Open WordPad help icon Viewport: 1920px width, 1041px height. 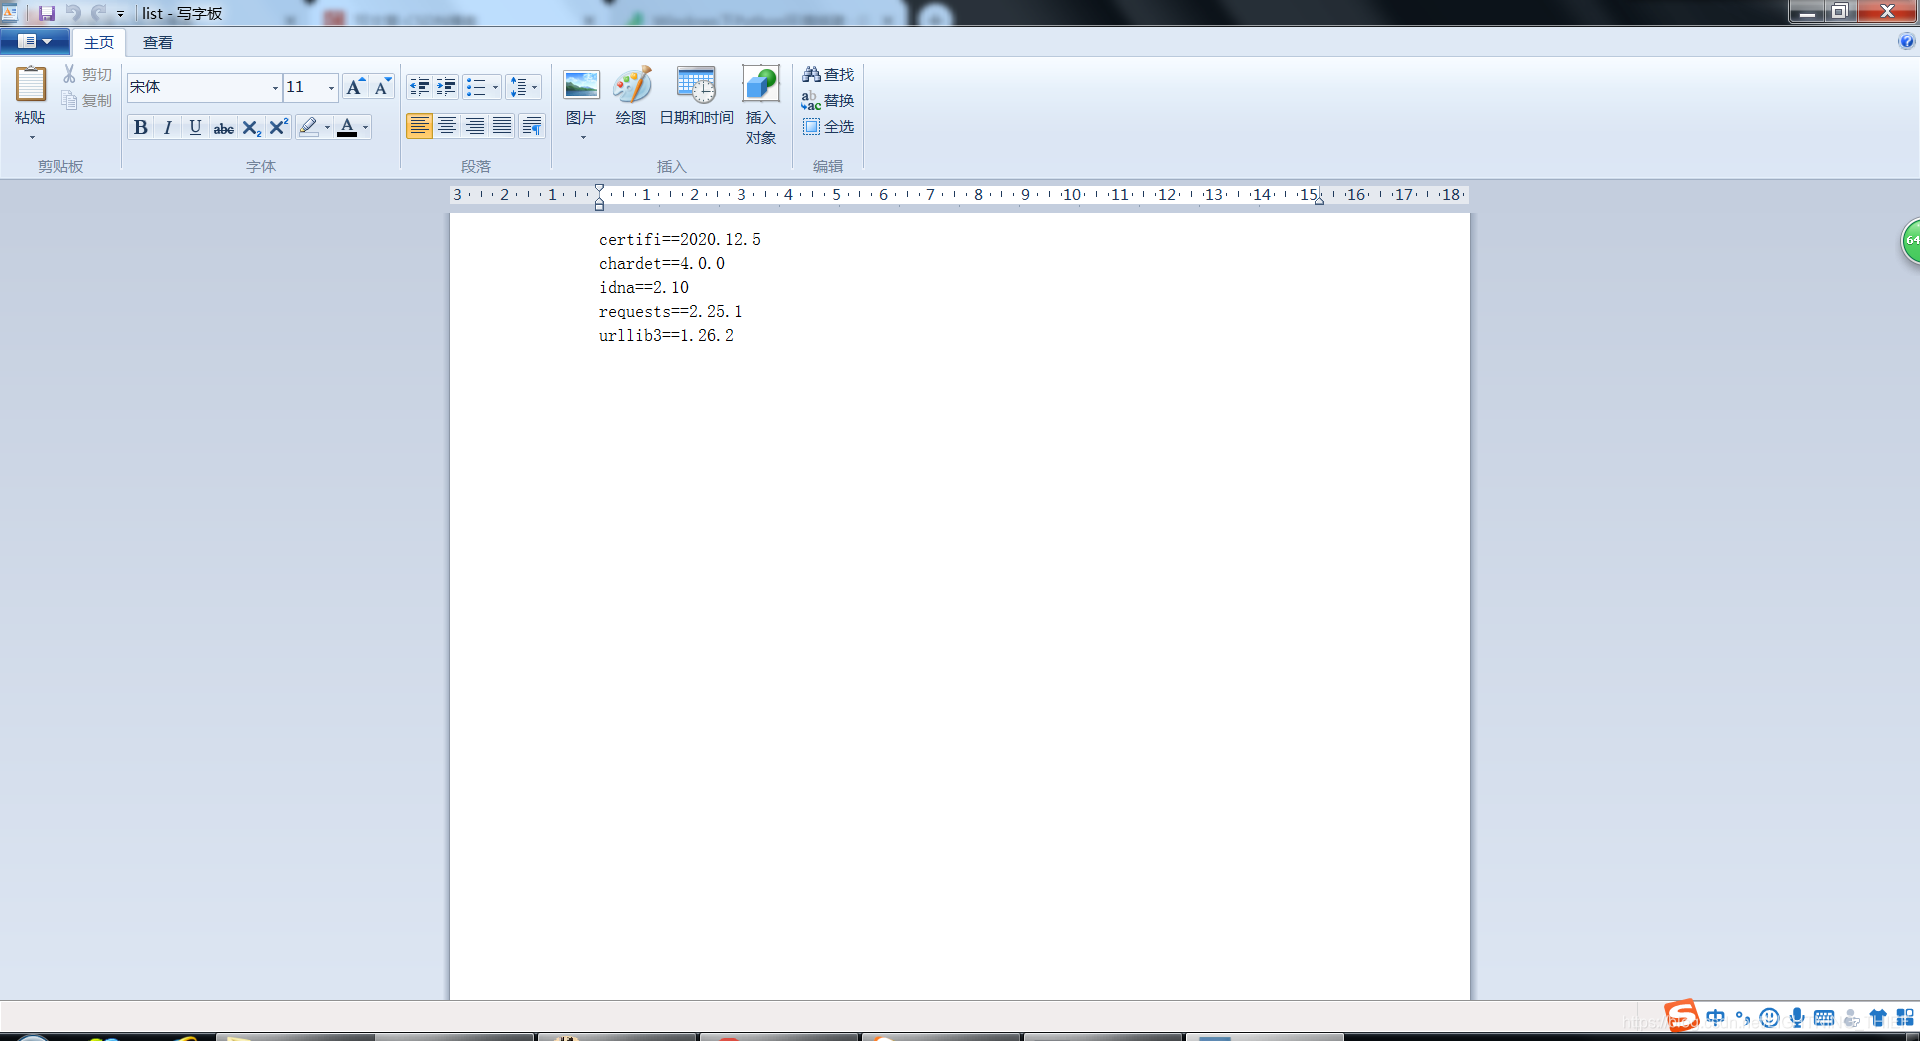pyautogui.click(x=1906, y=41)
